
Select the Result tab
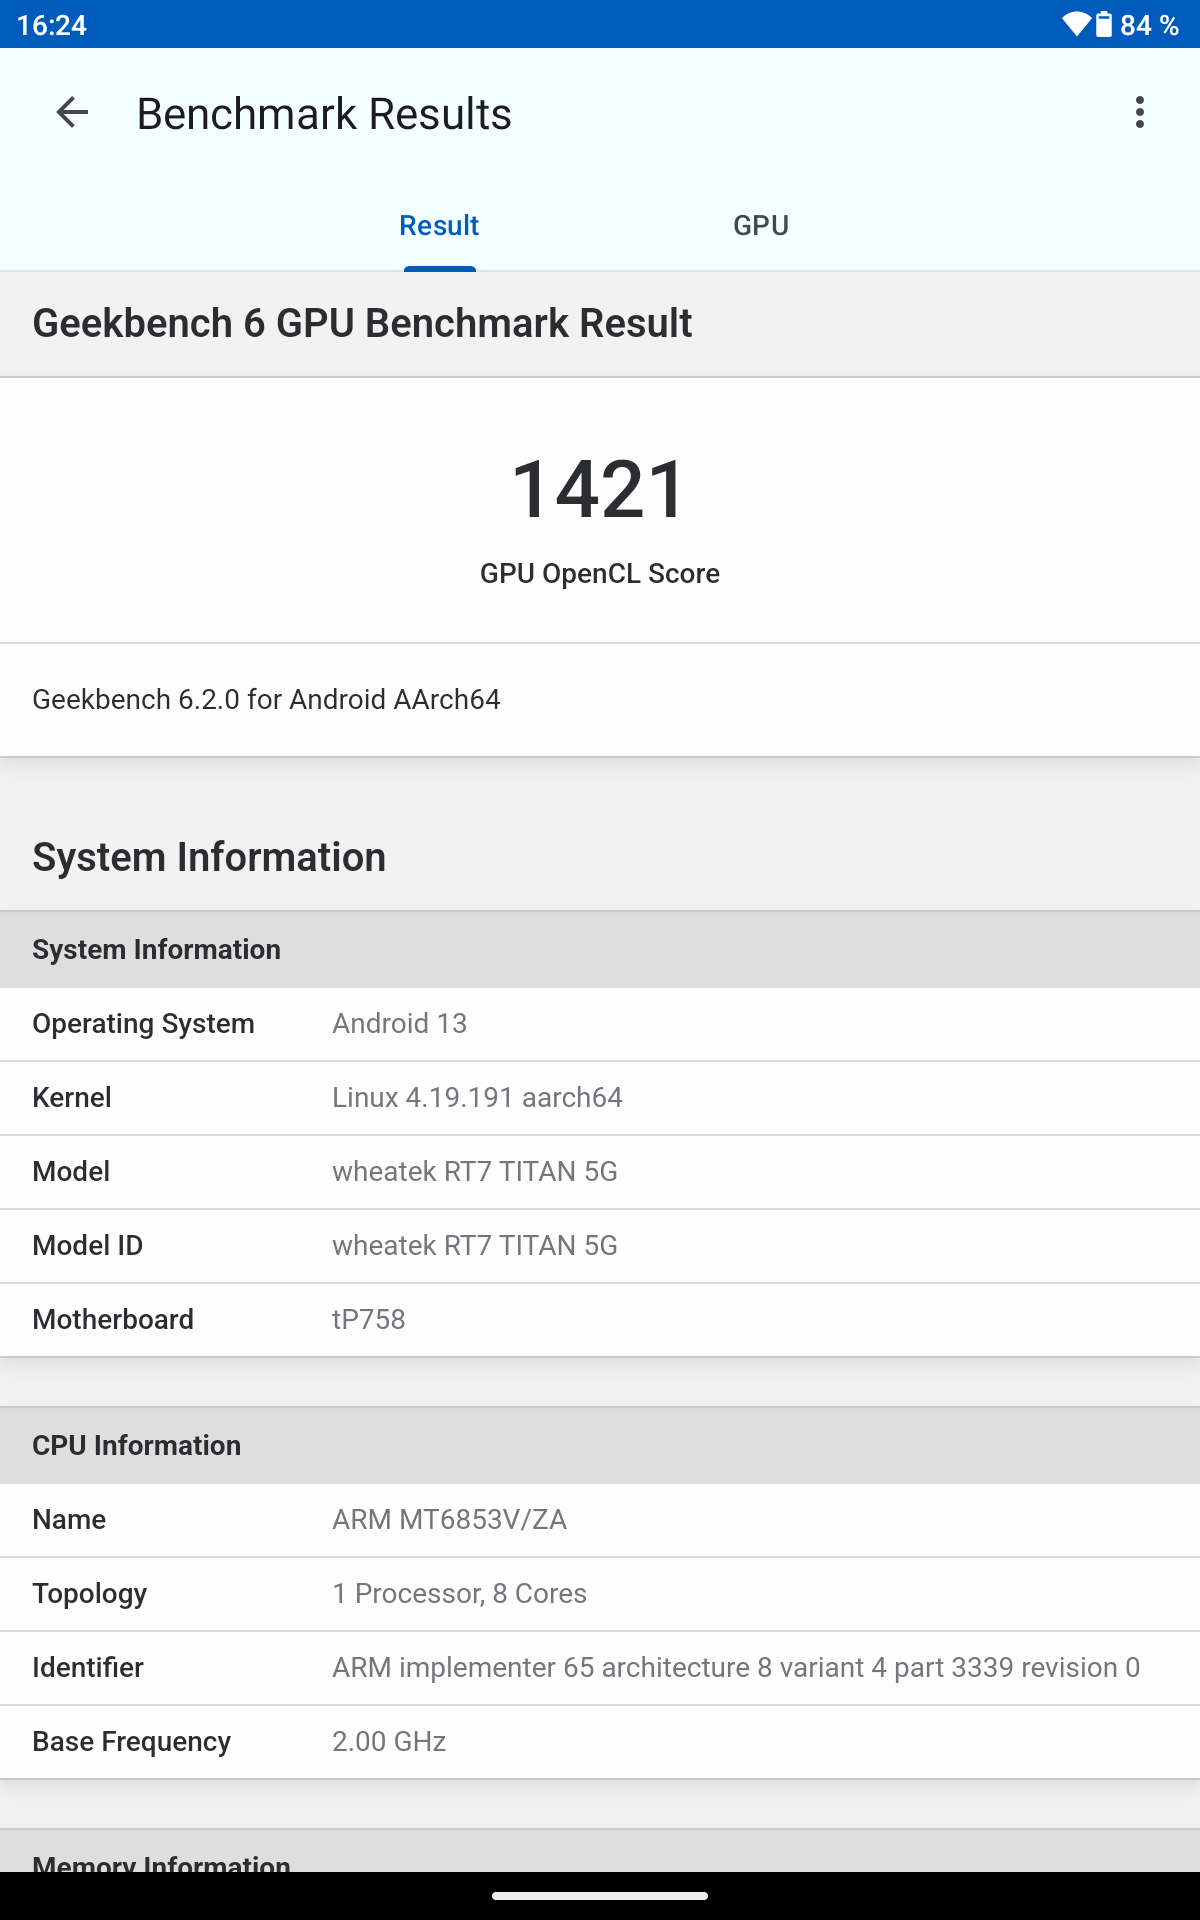[x=439, y=226]
